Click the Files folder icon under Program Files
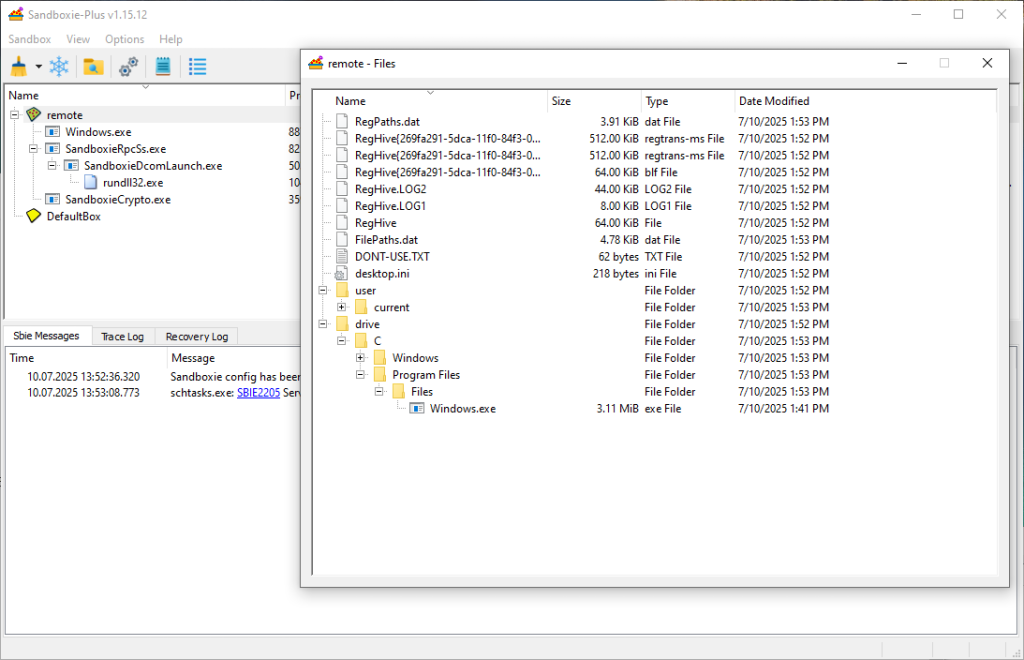Viewport: 1024px width, 660px height. pyautogui.click(x=399, y=392)
